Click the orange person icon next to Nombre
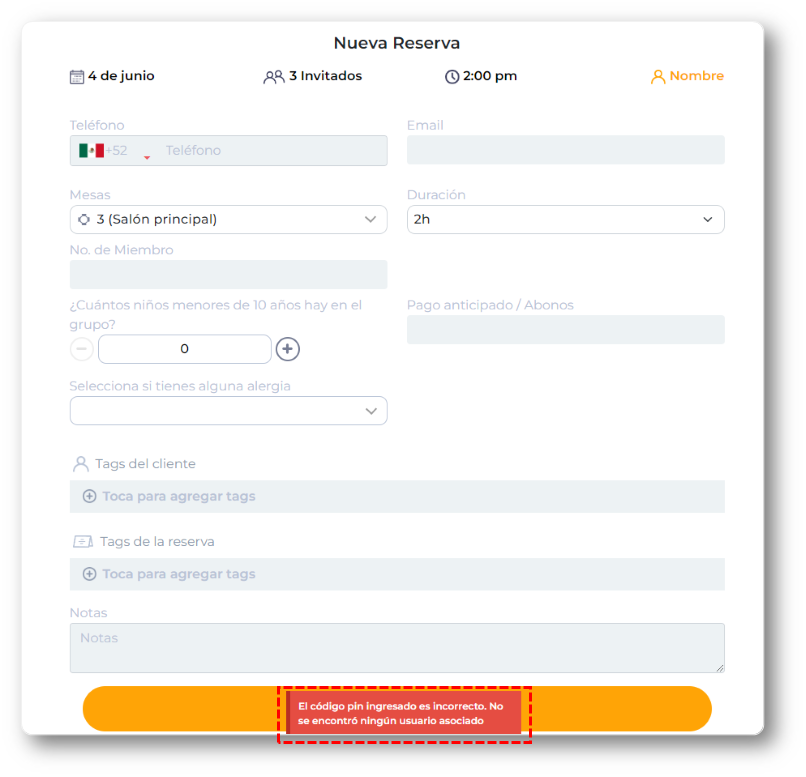Image resolution: width=806 pixels, height=777 pixels. [x=658, y=76]
